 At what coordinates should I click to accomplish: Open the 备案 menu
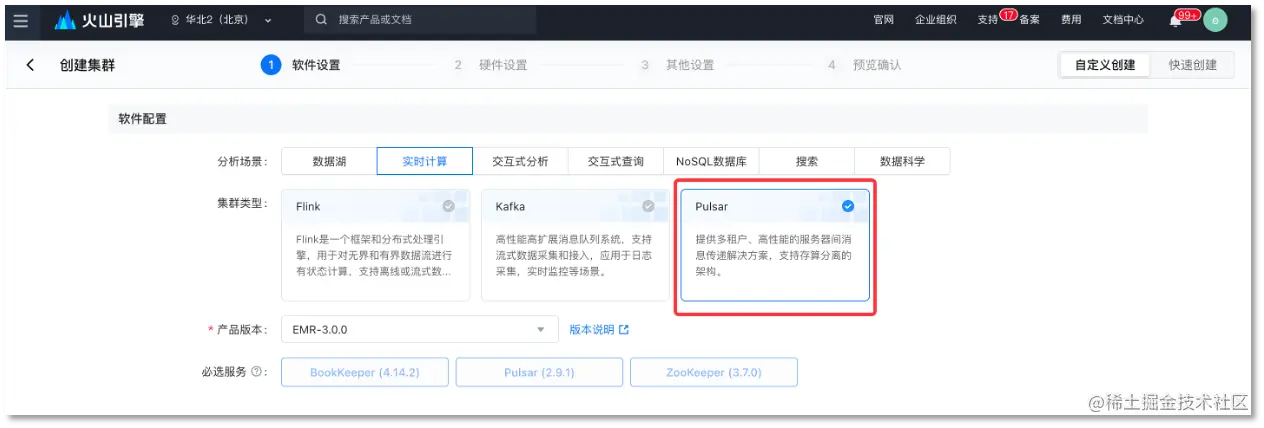(x=1030, y=20)
